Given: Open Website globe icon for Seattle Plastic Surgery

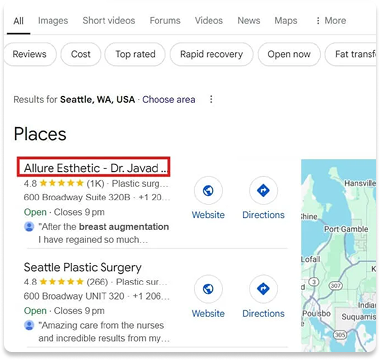Looking at the screenshot, I should 208,289.
